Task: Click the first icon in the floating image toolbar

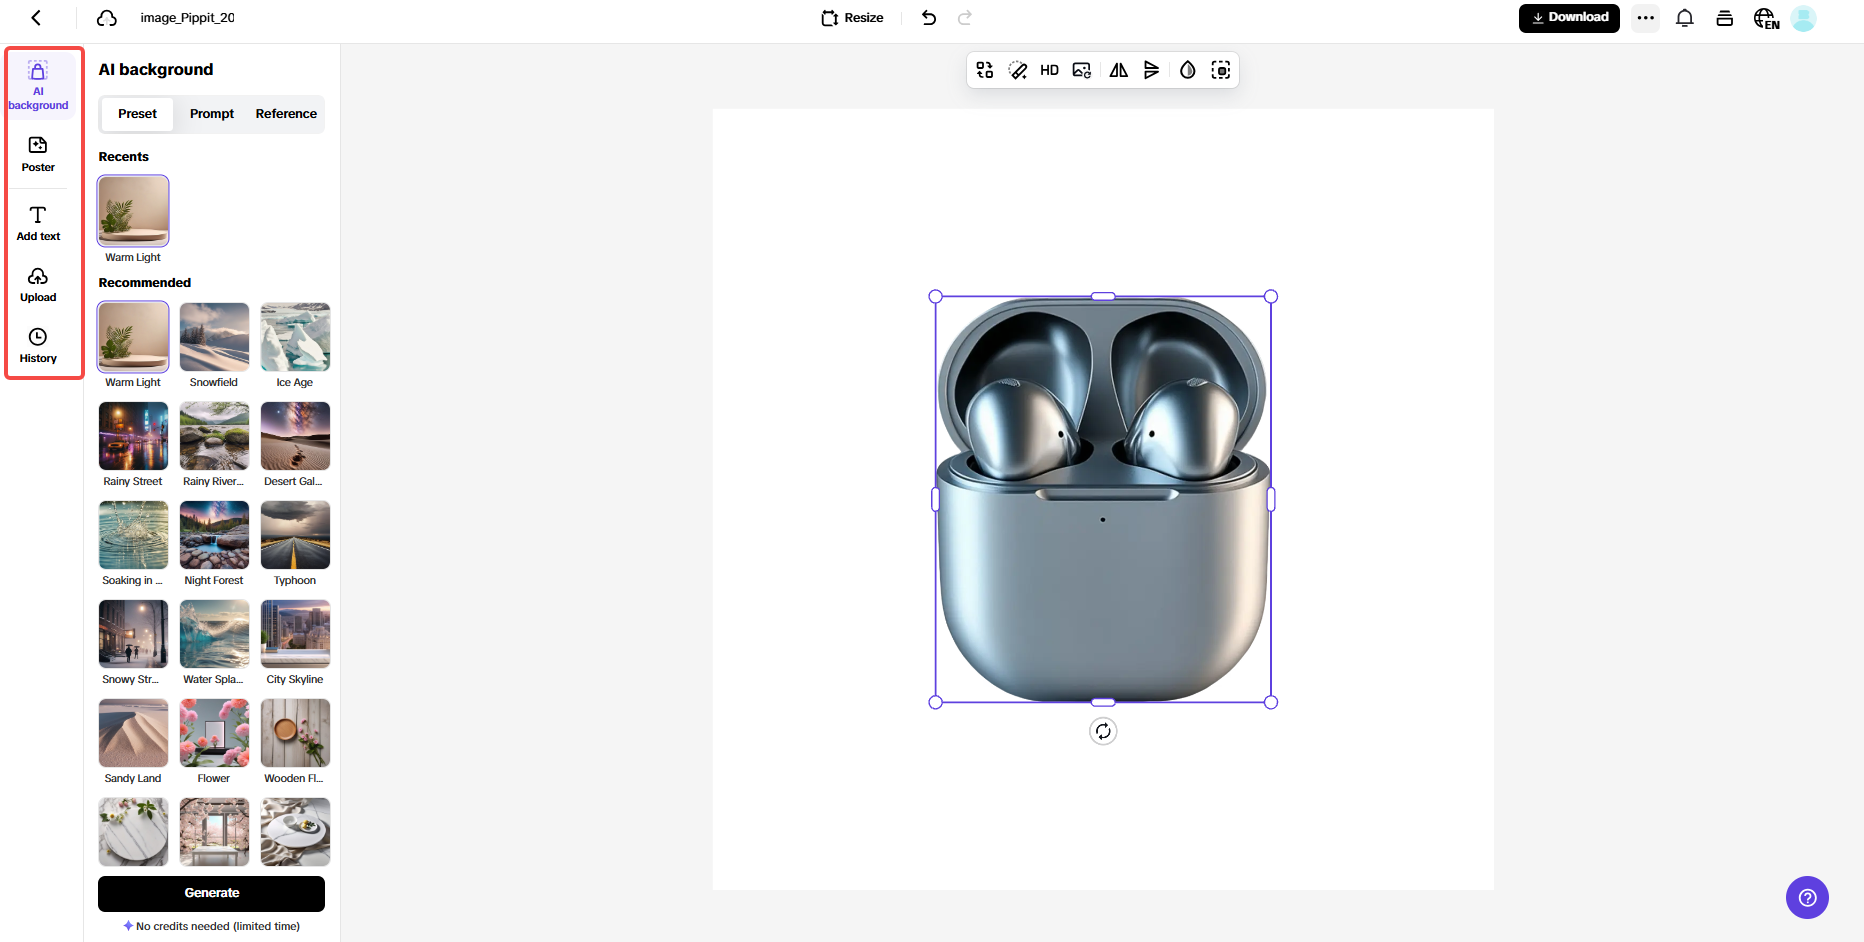Action: click(985, 70)
